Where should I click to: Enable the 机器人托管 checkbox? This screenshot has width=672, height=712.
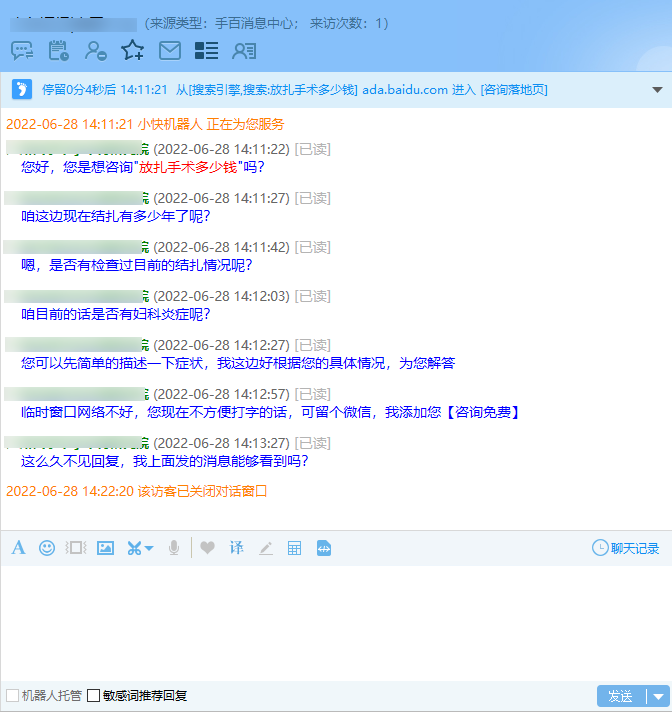(x=13, y=696)
